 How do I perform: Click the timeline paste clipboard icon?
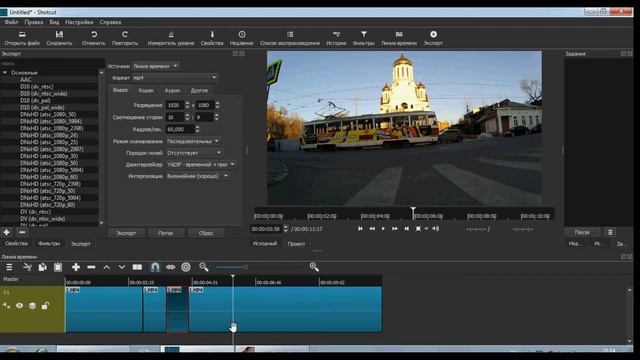[58, 267]
